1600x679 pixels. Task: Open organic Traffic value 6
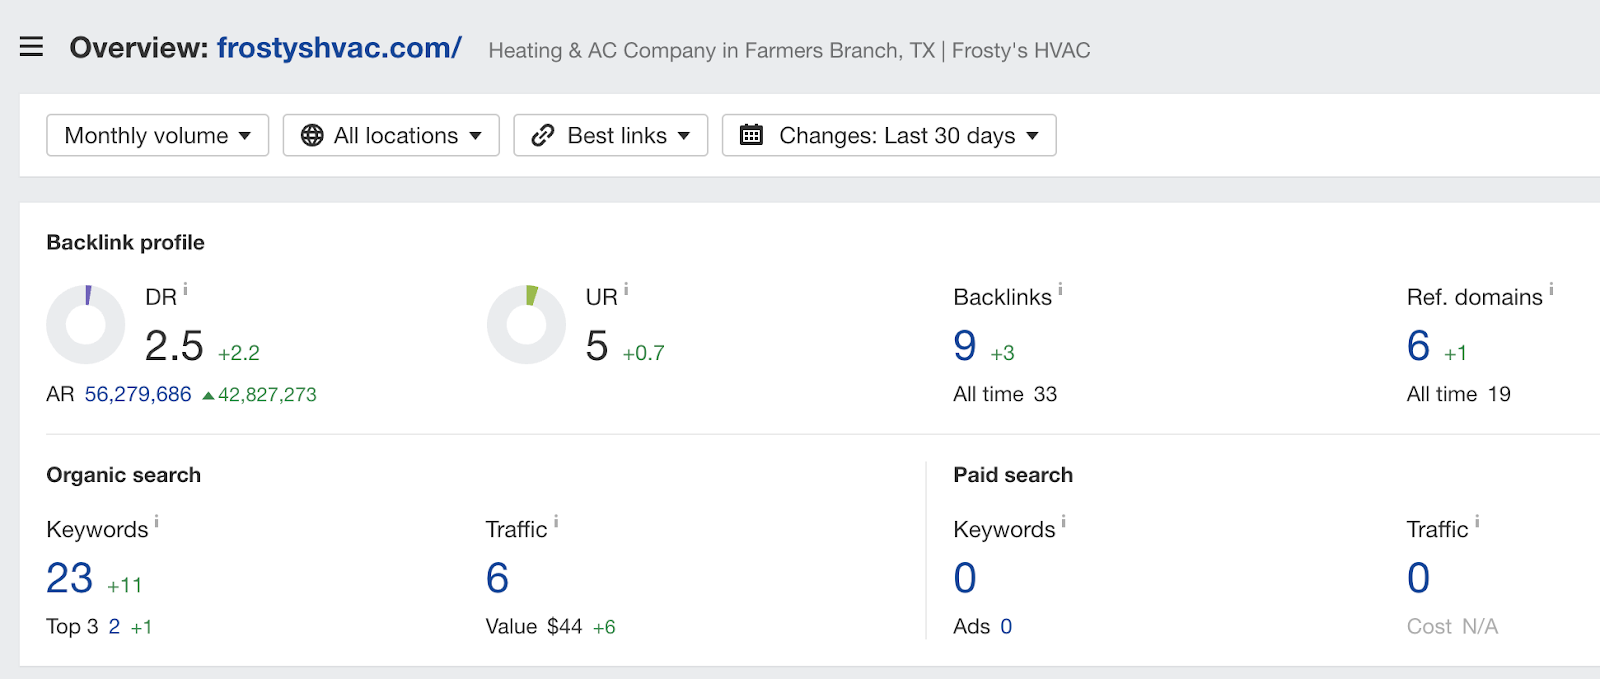click(x=497, y=578)
